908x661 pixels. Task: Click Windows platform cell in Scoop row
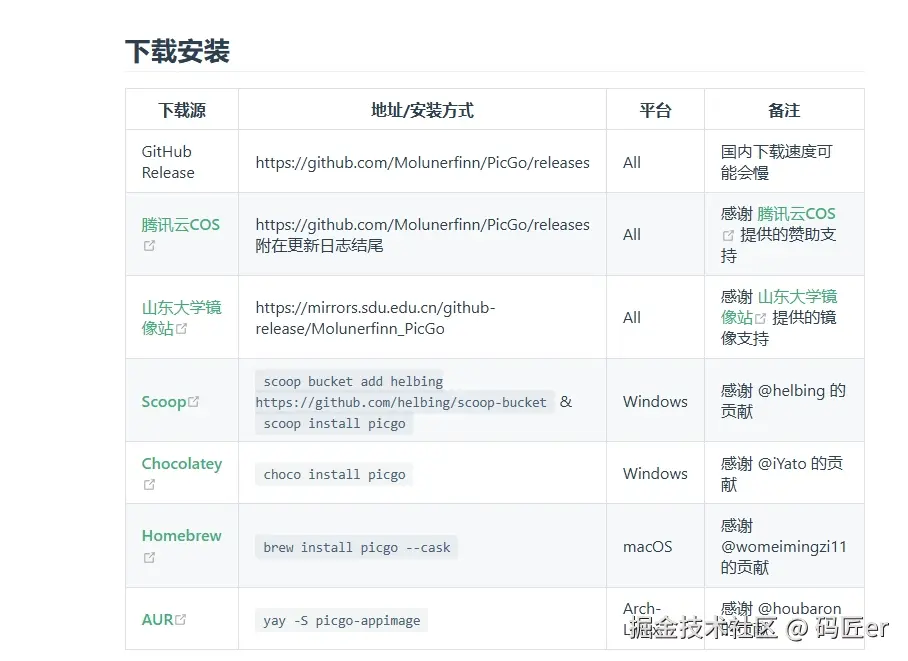655,401
